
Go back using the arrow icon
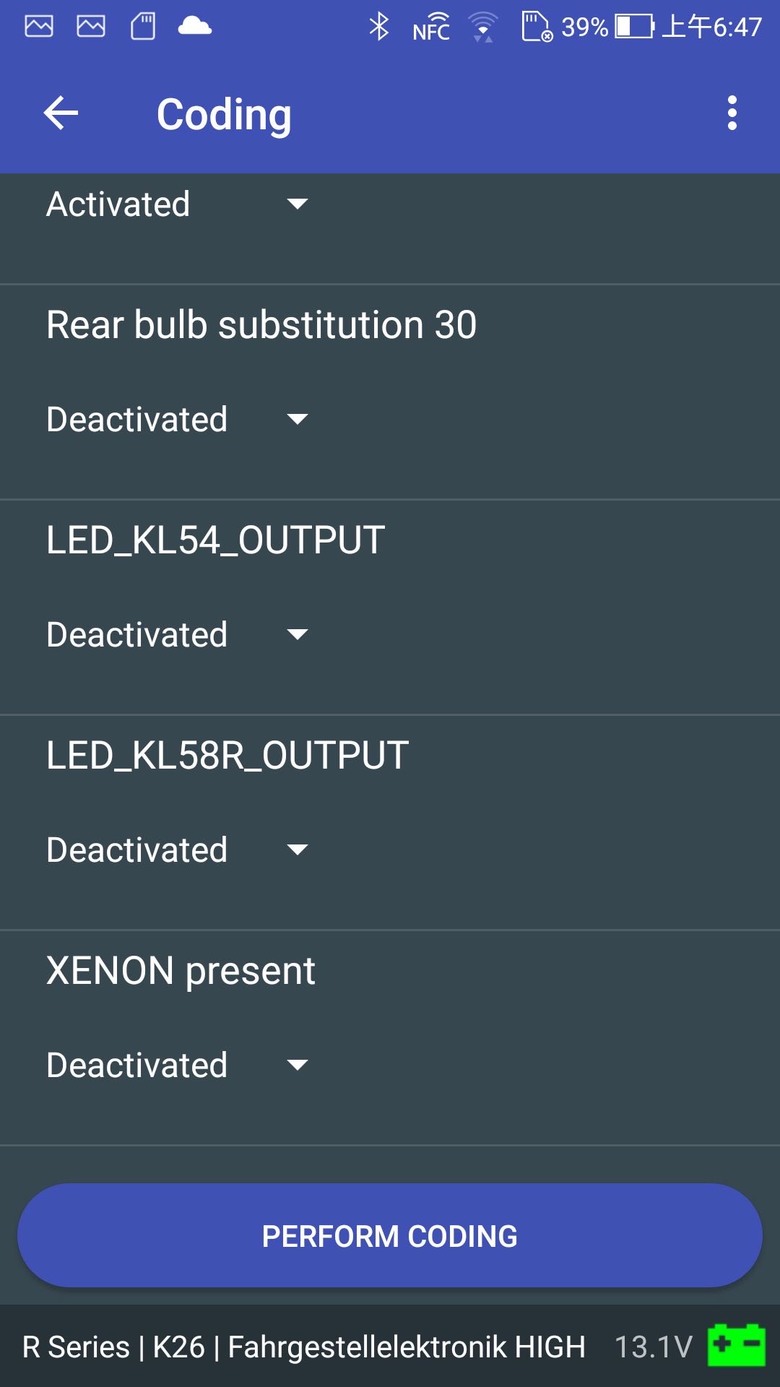point(61,114)
